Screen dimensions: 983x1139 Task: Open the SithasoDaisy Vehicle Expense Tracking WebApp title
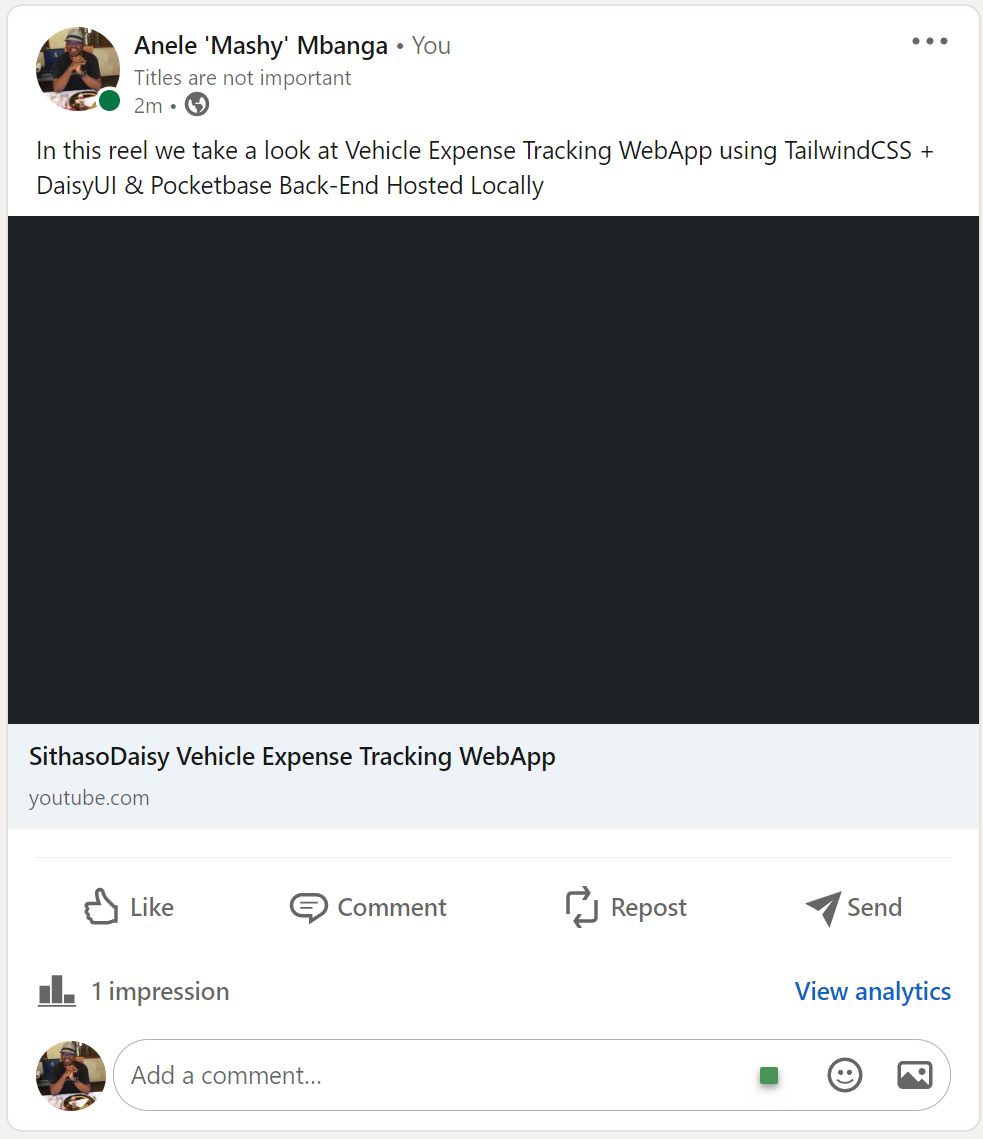[x=292, y=757]
